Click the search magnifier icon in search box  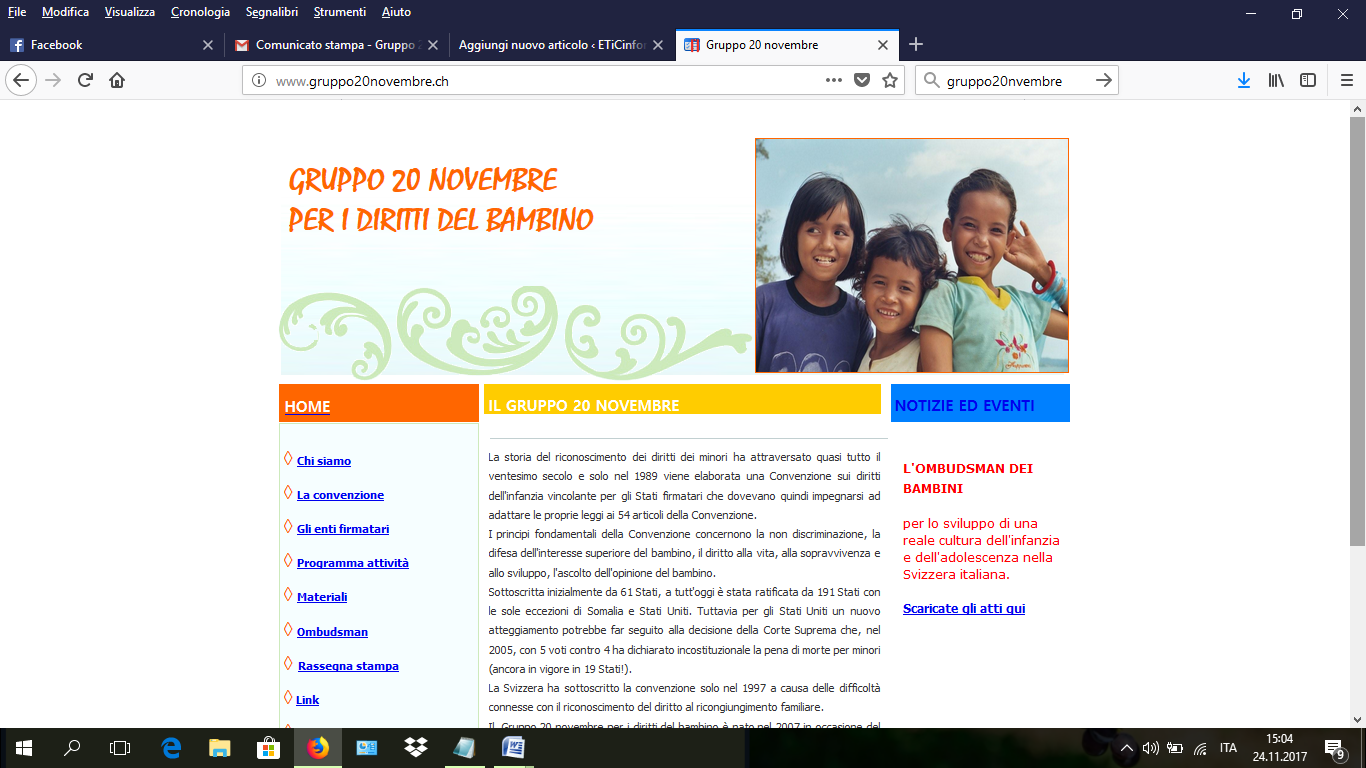coord(930,81)
